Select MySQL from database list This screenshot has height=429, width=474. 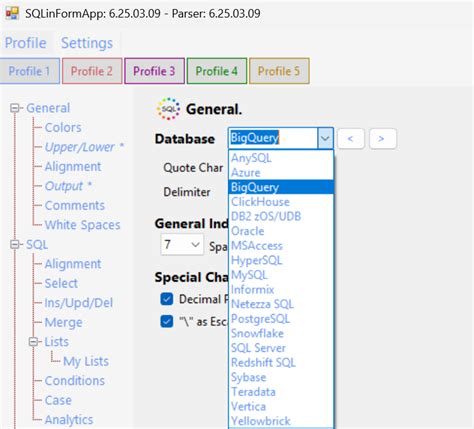click(x=281, y=275)
